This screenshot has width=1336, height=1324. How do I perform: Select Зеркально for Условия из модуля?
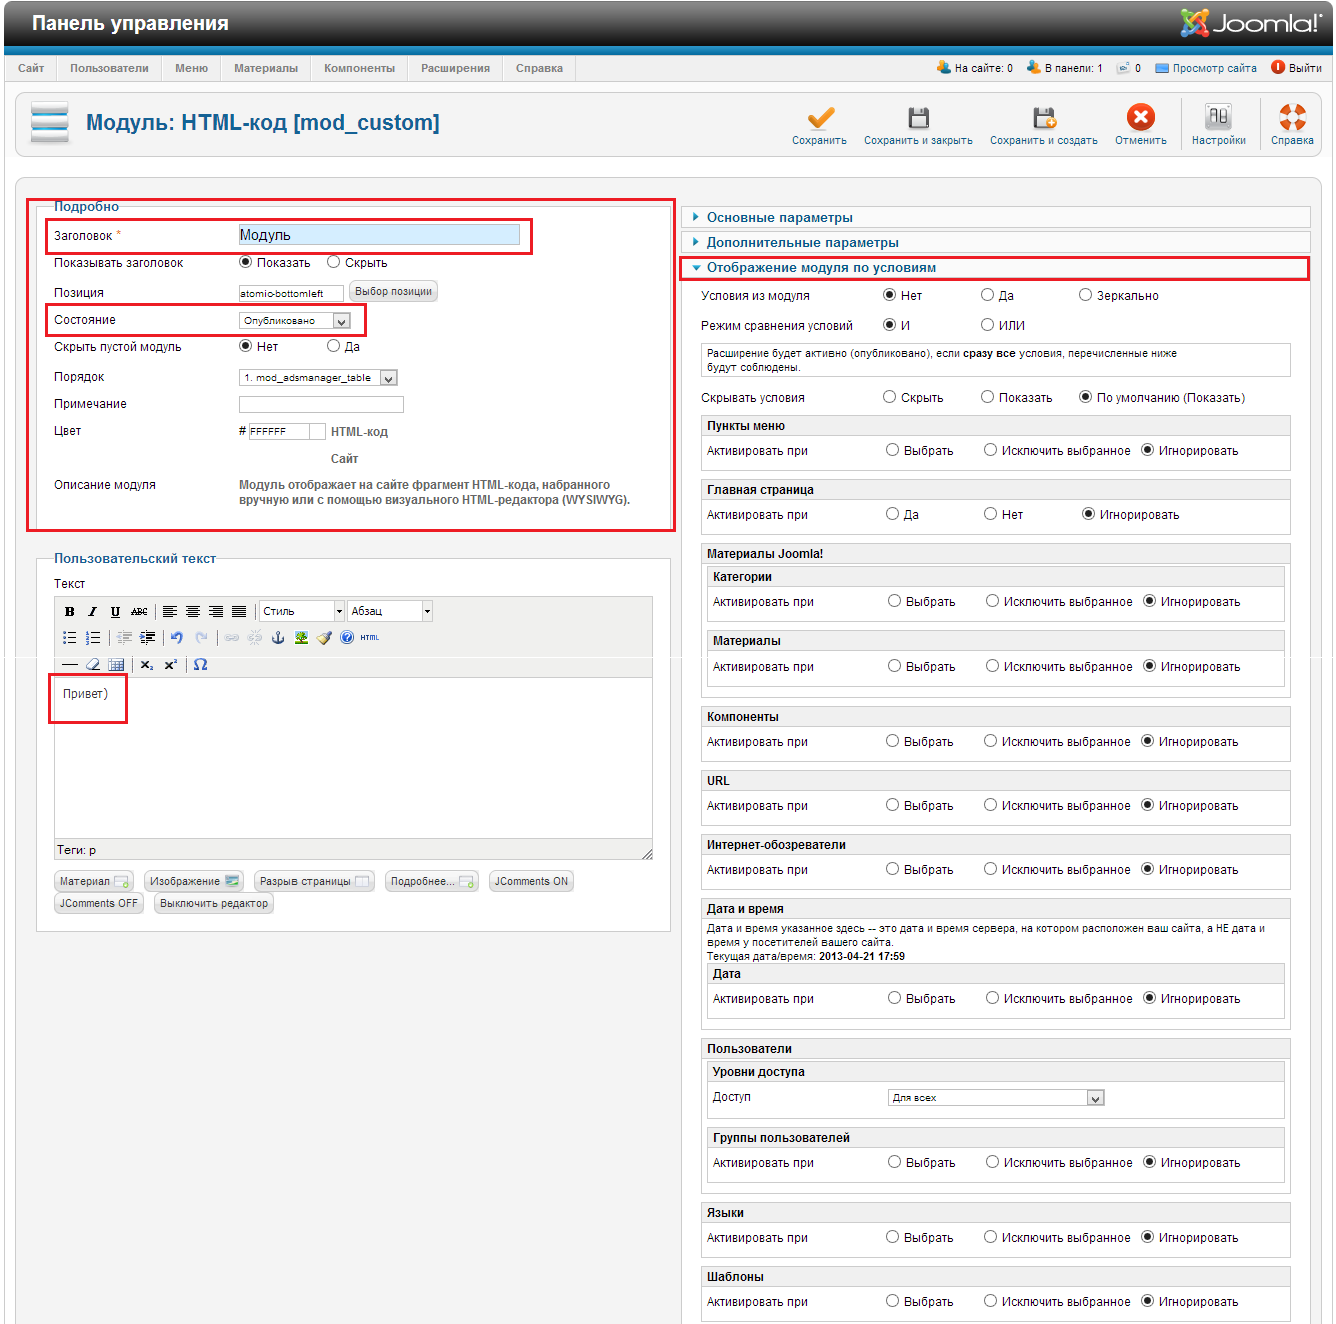[1086, 295]
